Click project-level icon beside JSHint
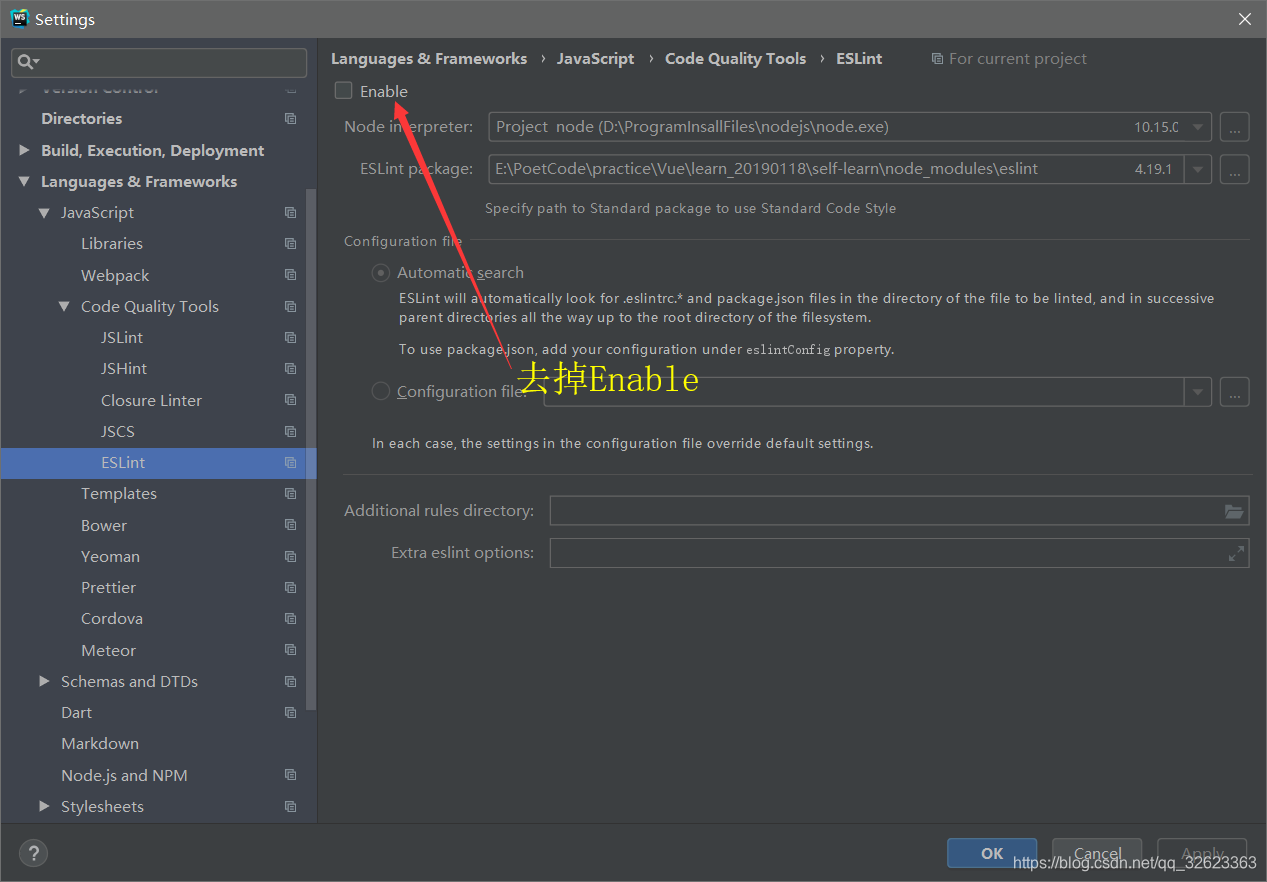The image size is (1267, 882). pos(290,368)
